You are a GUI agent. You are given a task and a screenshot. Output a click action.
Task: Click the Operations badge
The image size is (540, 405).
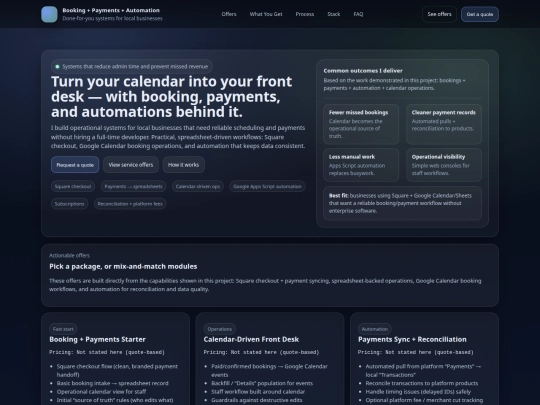[220, 329]
